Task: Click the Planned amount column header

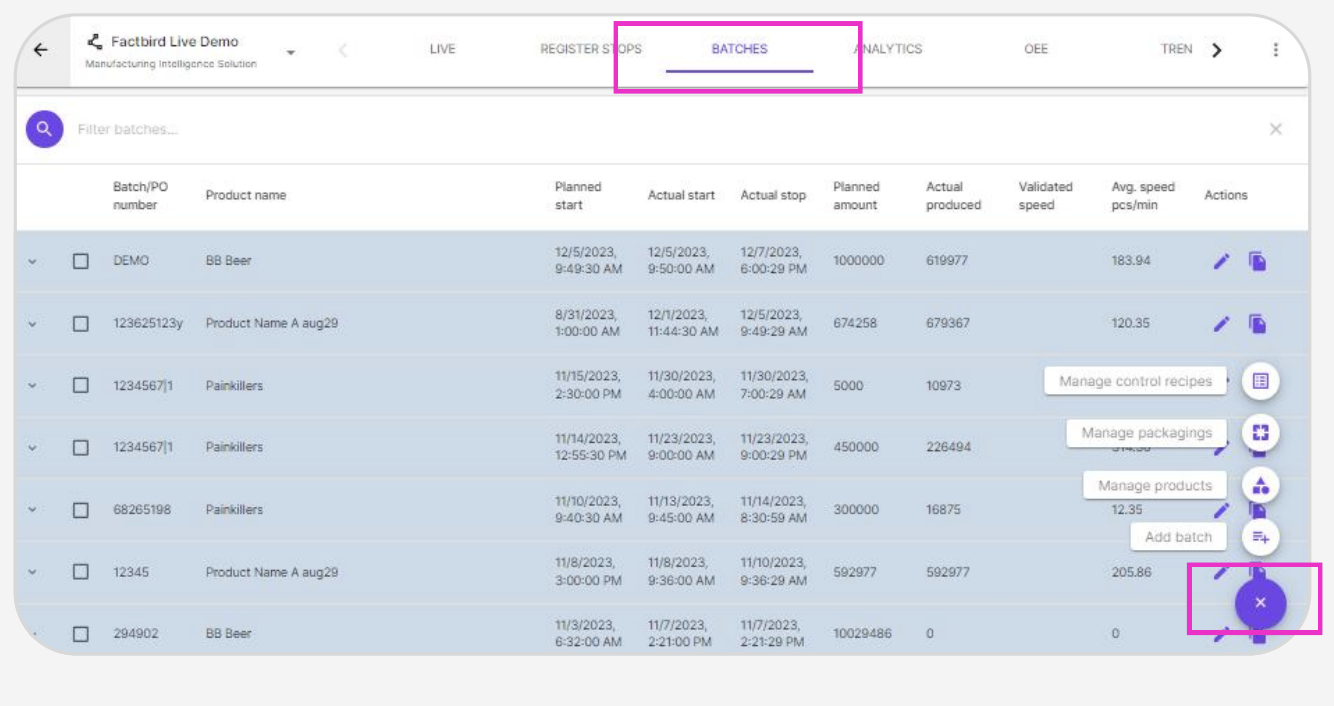Action: (x=856, y=196)
